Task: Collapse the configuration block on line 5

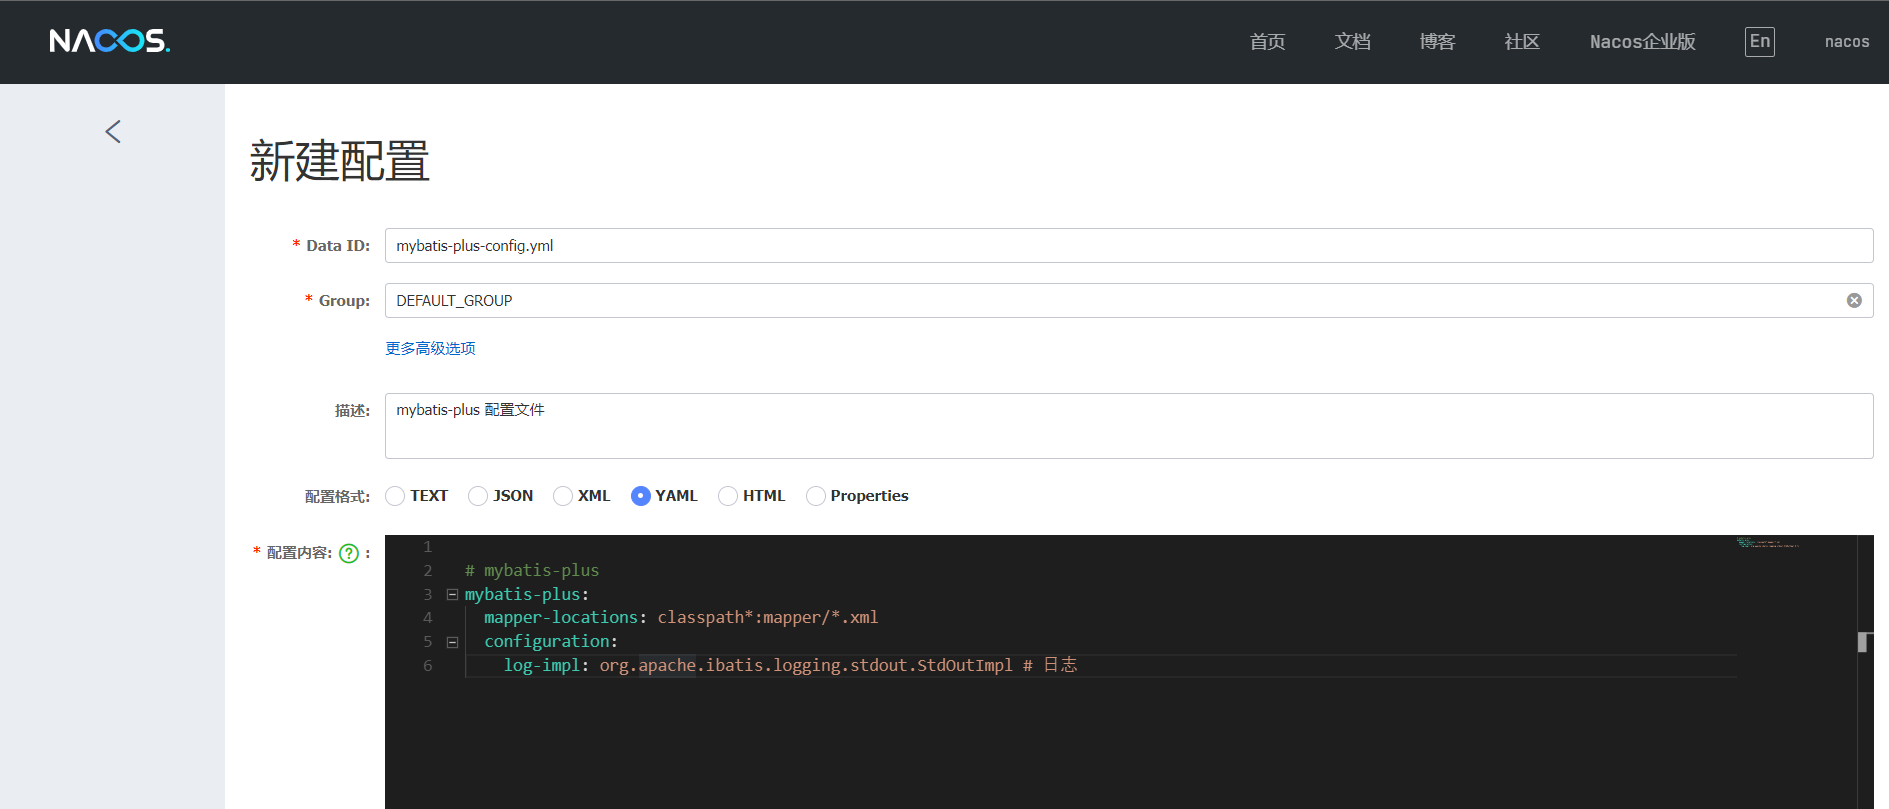Action: (452, 642)
